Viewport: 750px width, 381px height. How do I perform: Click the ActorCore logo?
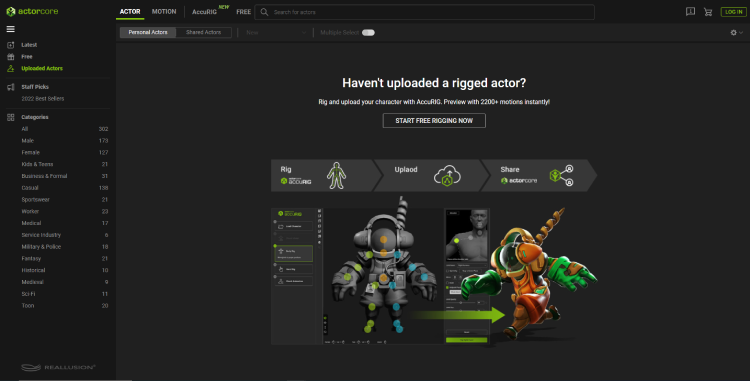tap(32, 11)
